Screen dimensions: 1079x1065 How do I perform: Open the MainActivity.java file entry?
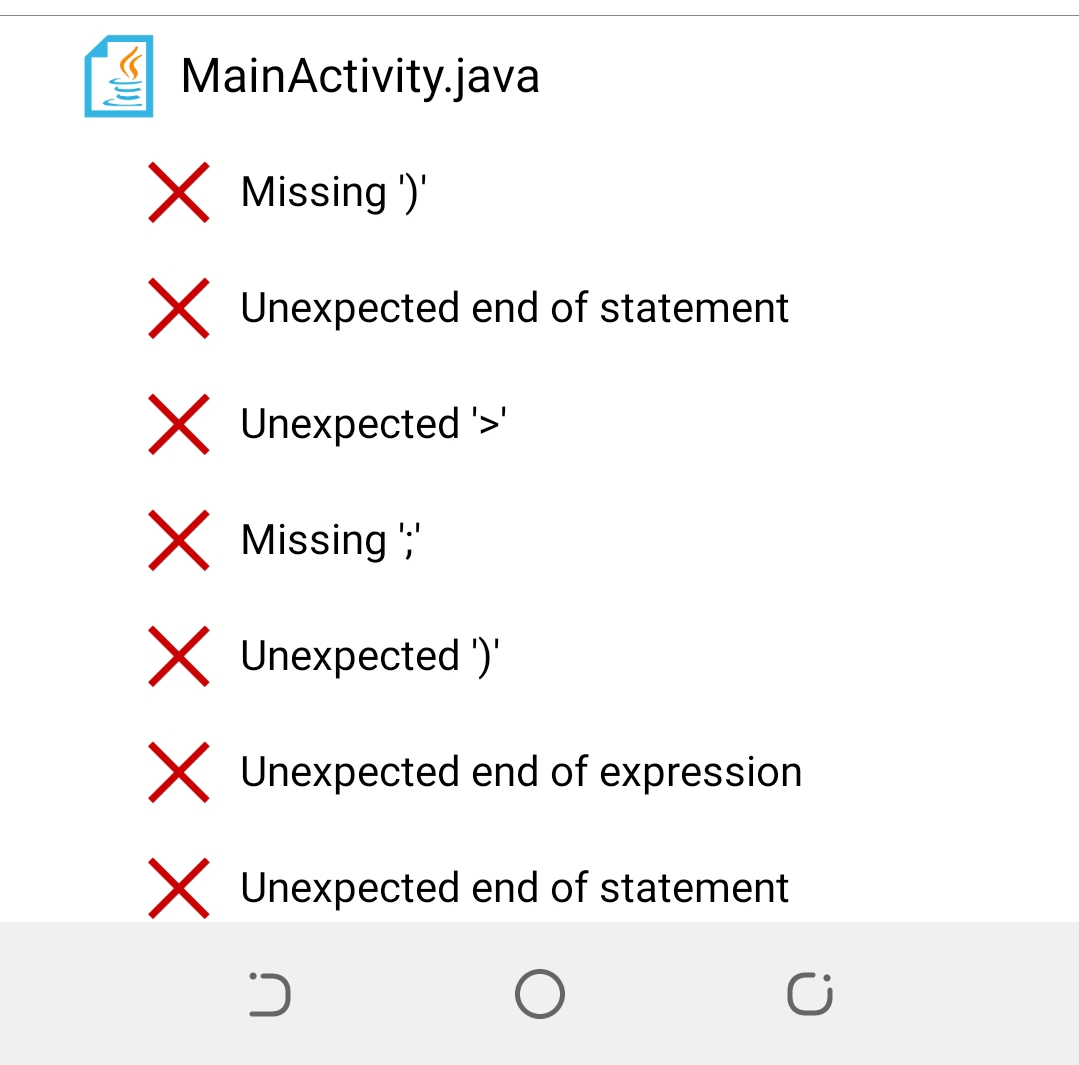pyautogui.click(x=540, y=76)
